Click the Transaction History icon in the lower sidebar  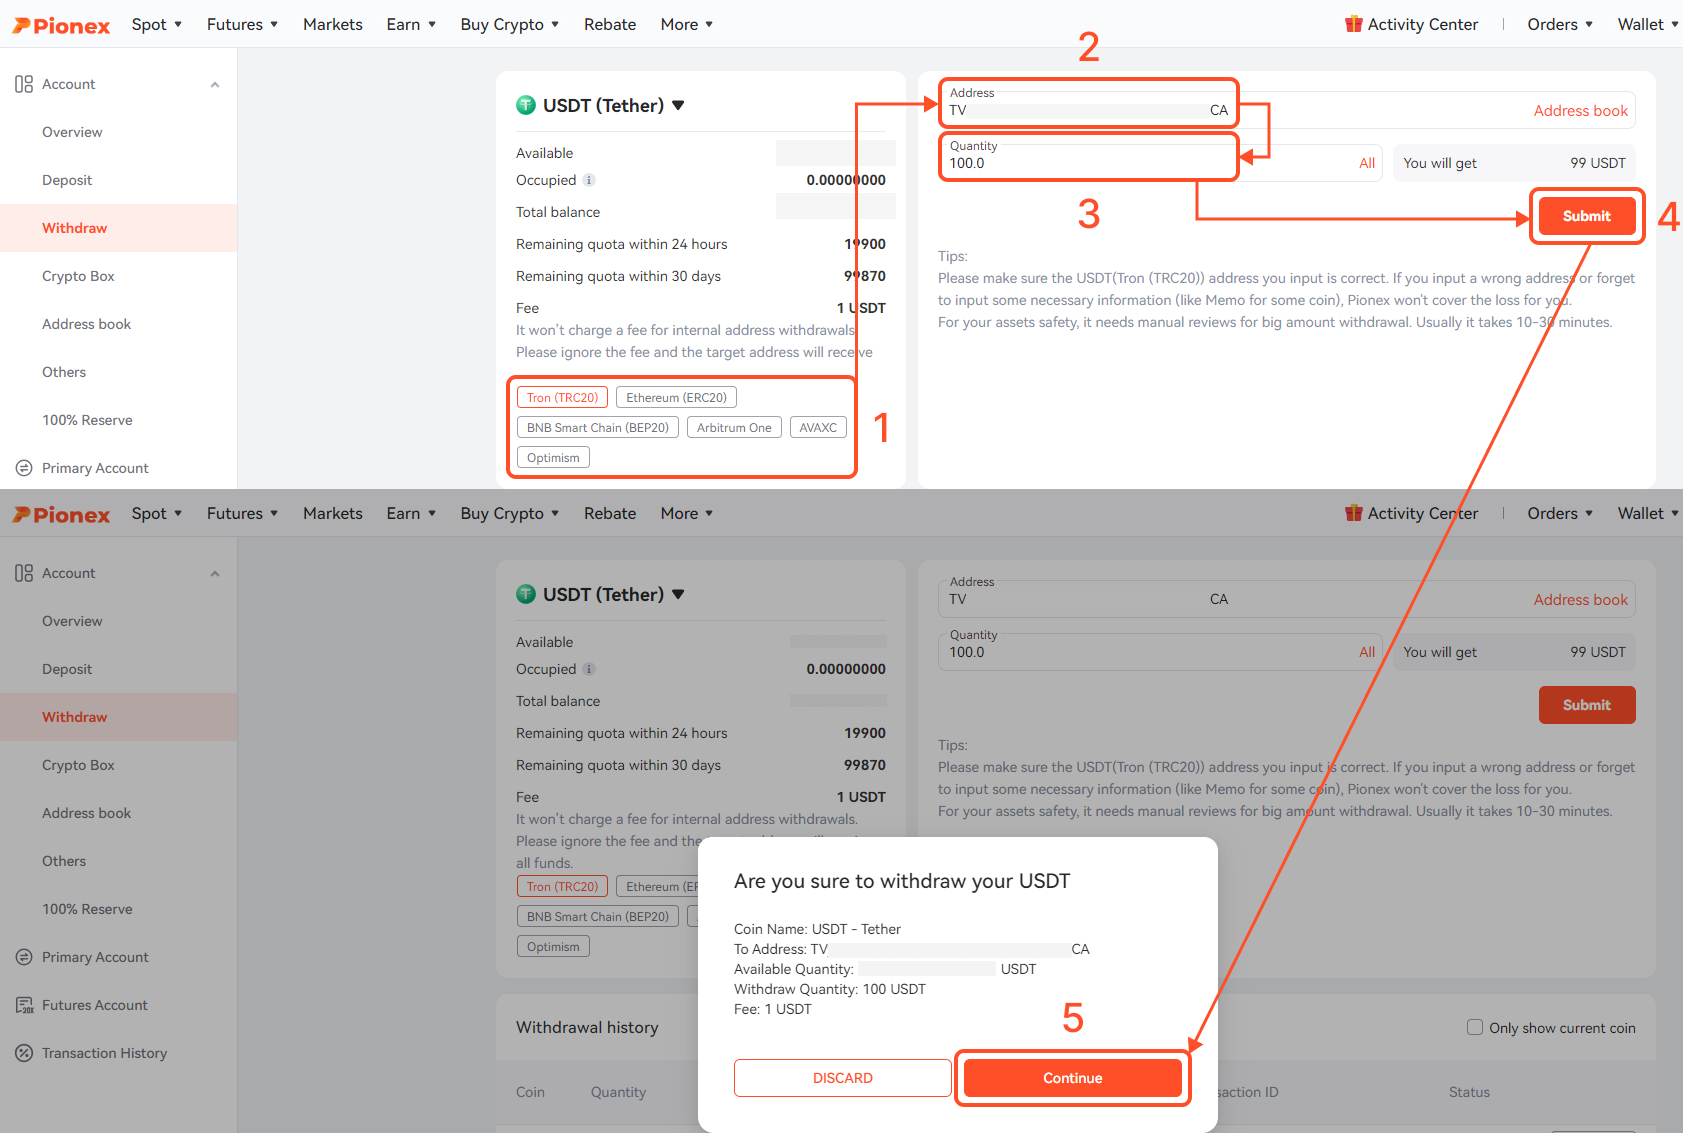pos(24,1053)
